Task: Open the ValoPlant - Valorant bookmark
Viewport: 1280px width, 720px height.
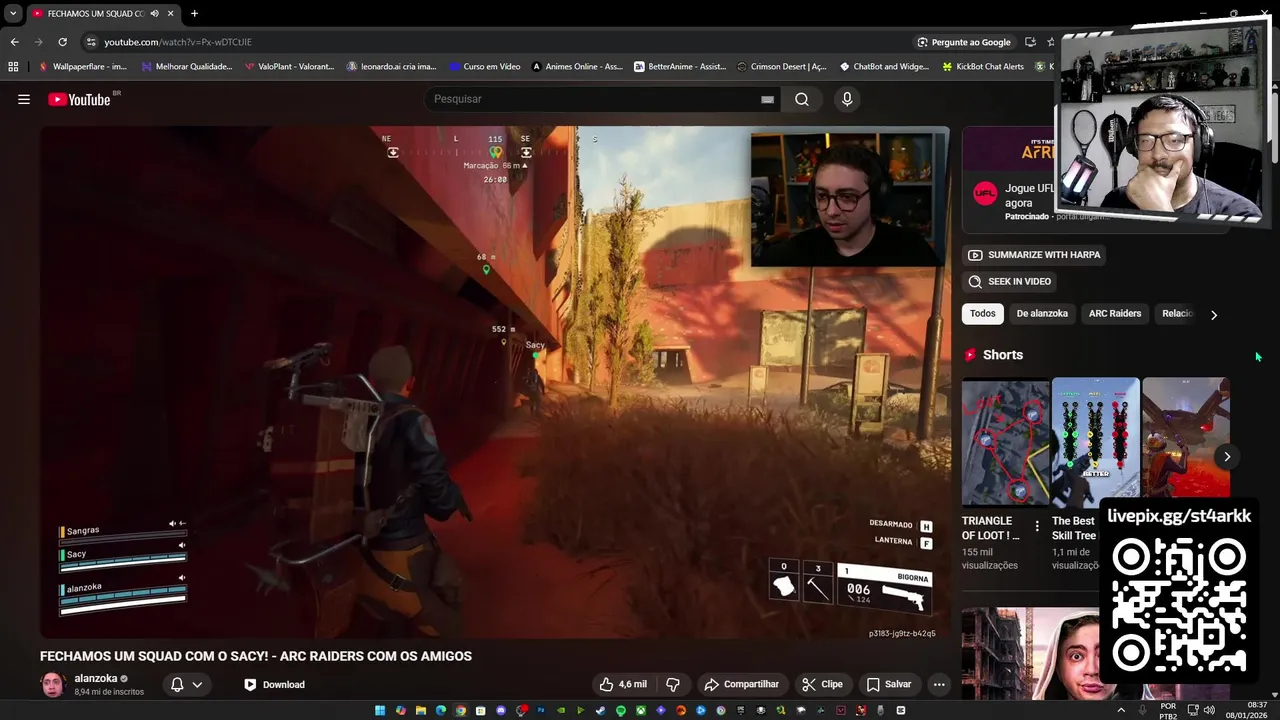Action: click(289, 66)
